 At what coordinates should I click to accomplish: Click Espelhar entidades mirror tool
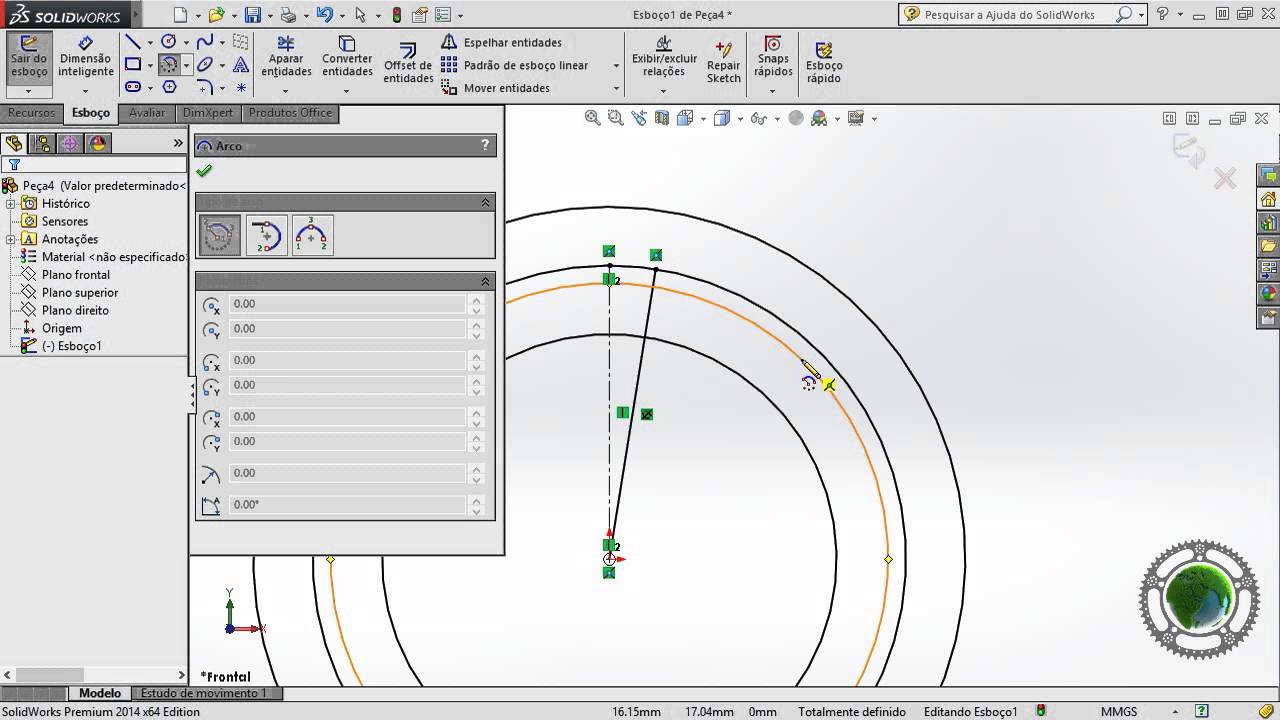tap(502, 42)
